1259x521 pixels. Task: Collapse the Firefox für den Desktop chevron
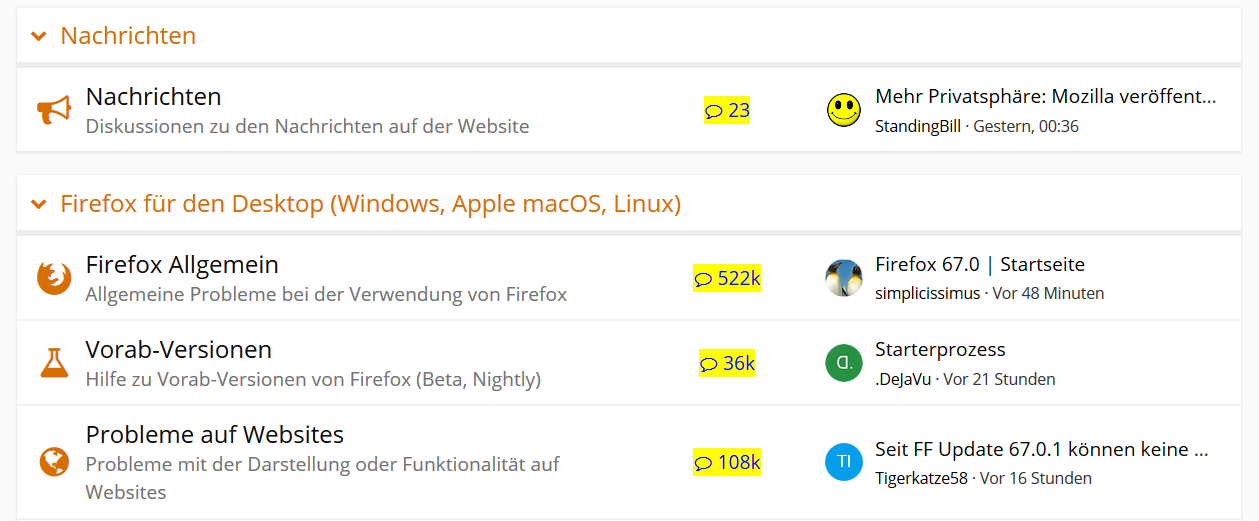tap(39, 205)
